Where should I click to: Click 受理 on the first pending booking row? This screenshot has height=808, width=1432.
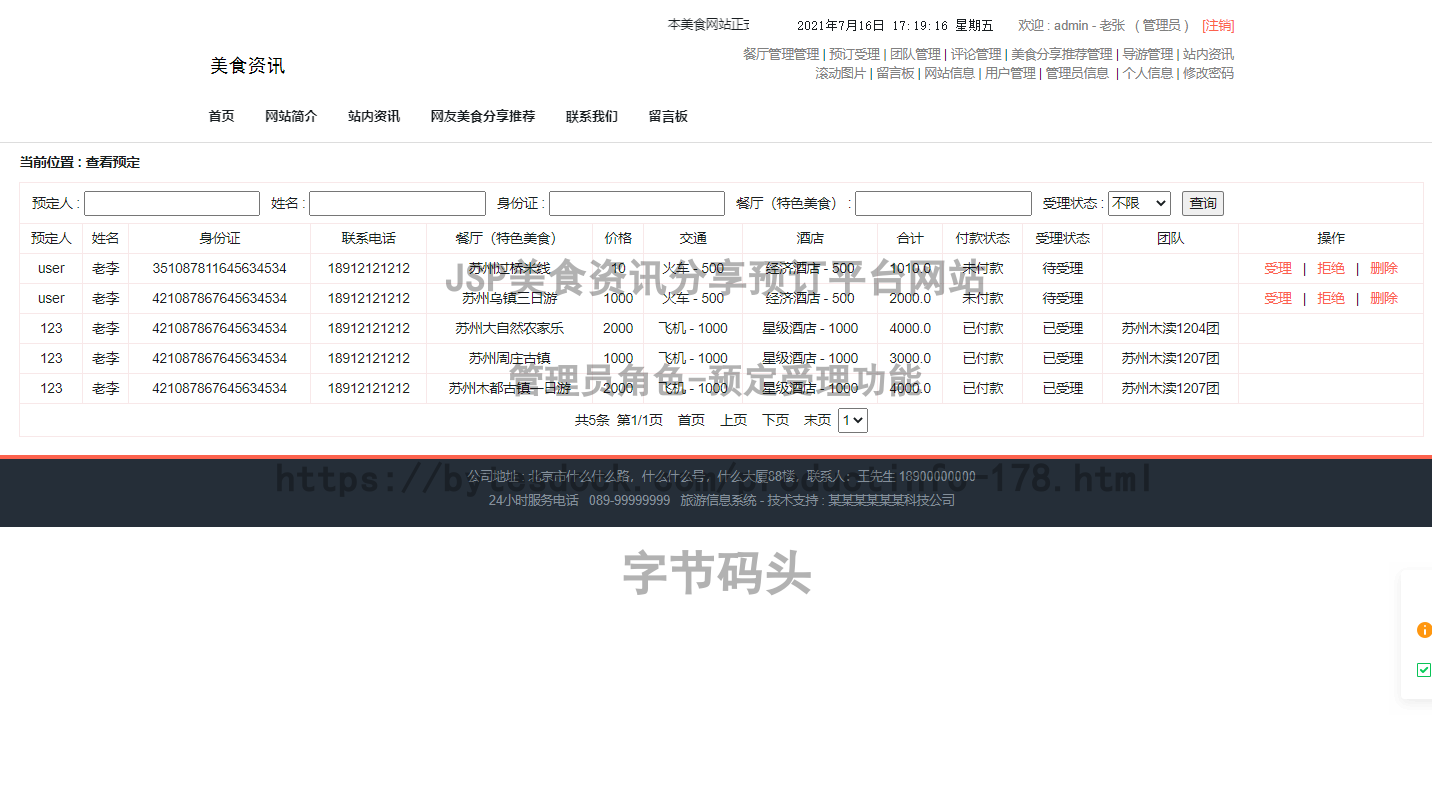click(x=1277, y=268)
